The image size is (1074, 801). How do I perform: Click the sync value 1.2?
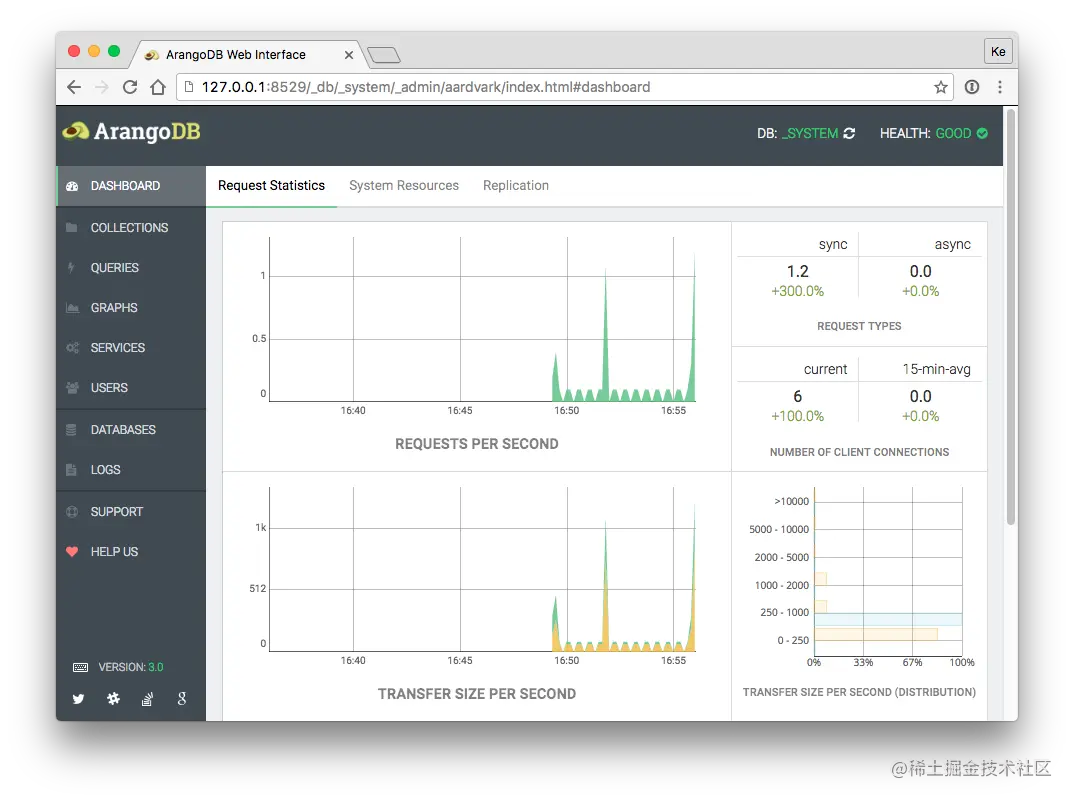coord(797,271)
